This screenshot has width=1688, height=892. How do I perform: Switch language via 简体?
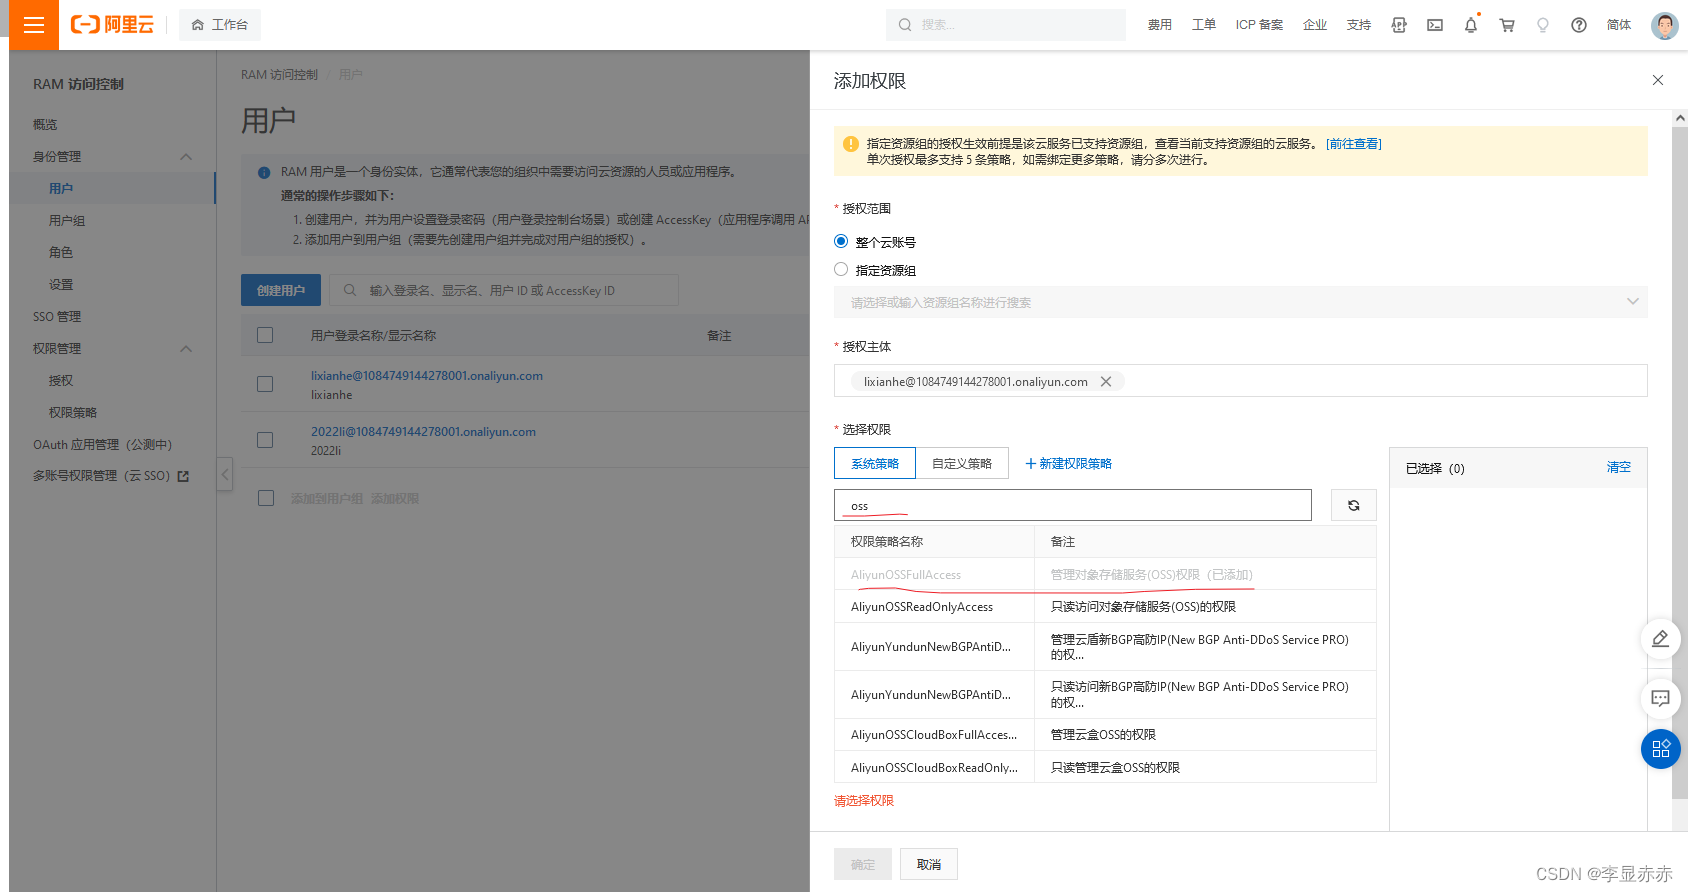point(1619,25)
